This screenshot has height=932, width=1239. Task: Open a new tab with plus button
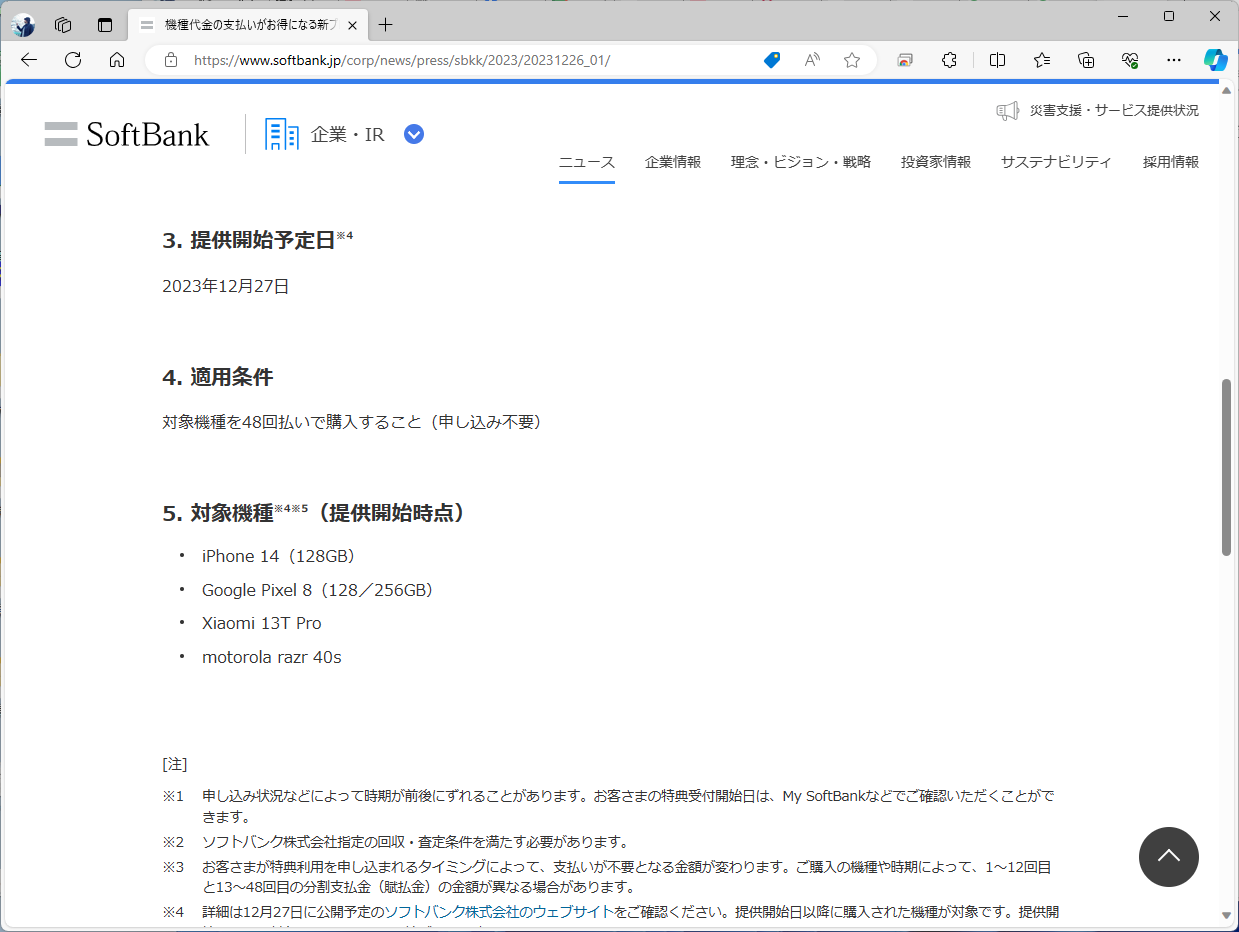tap(386, 25)
